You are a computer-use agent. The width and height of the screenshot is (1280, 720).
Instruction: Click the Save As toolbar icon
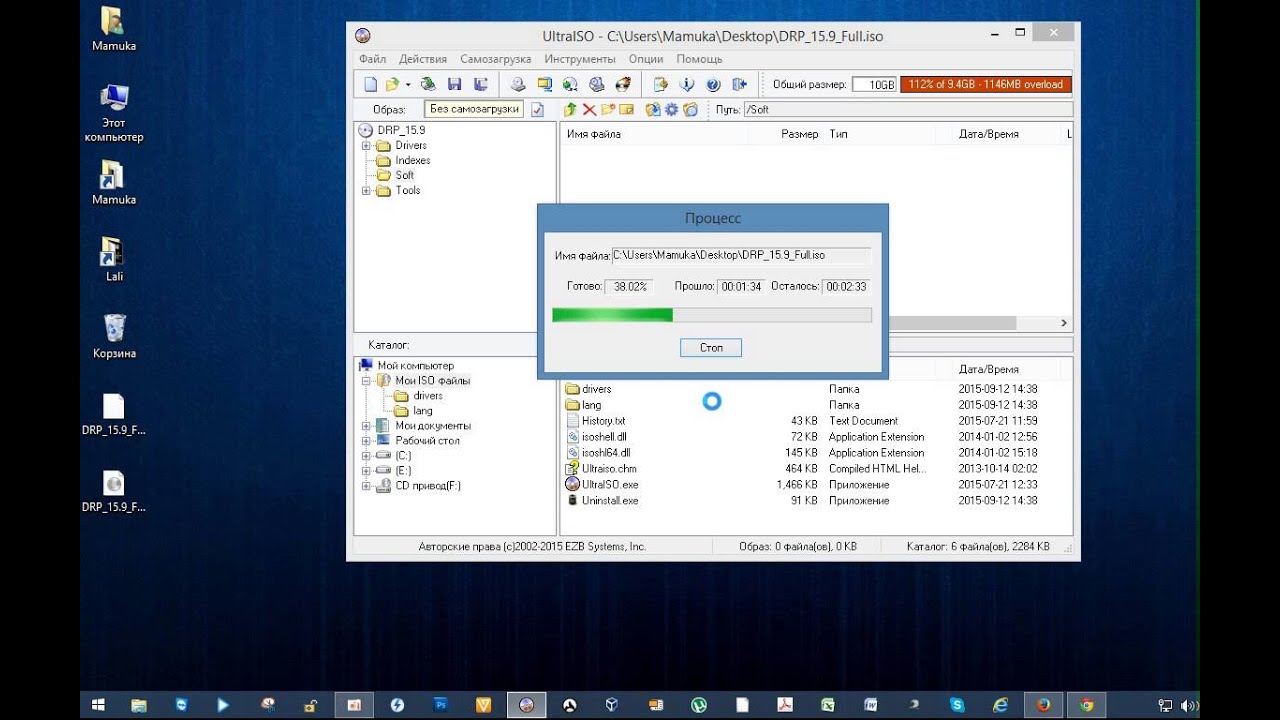pyautogui.click(x=481, y=85)
